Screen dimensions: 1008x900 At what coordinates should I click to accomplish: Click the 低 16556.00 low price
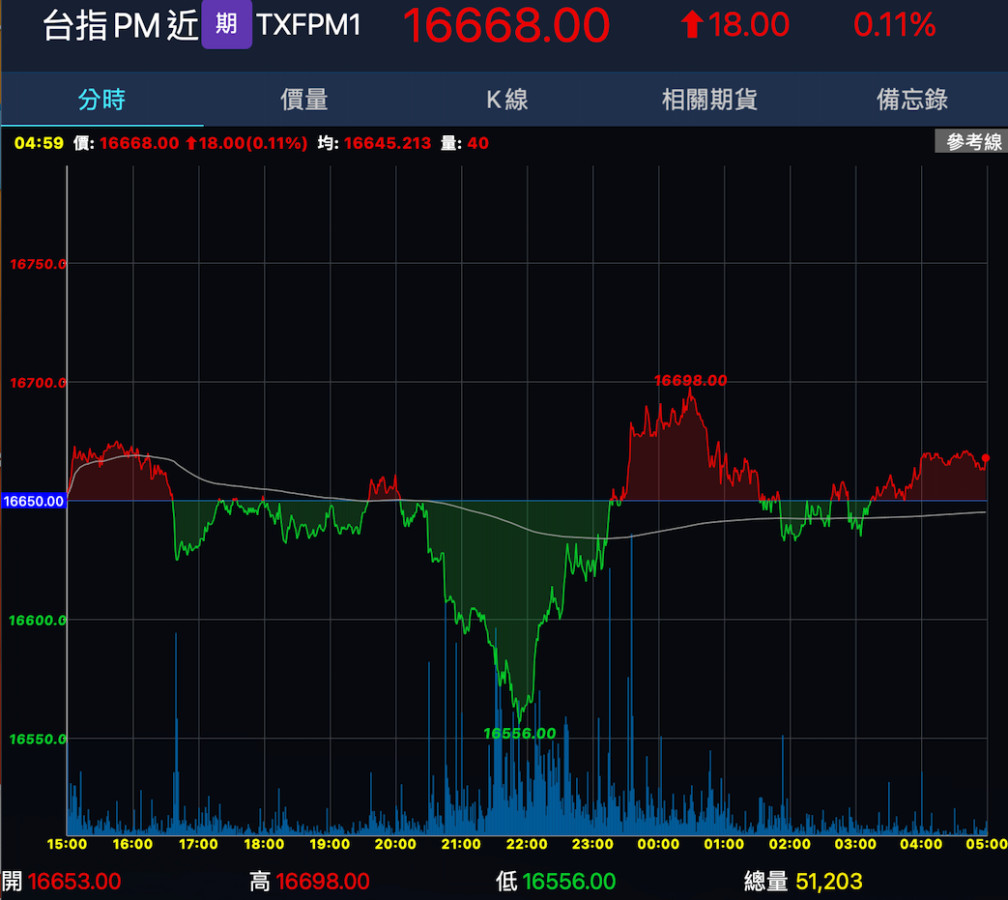click(x=556, y=881)
